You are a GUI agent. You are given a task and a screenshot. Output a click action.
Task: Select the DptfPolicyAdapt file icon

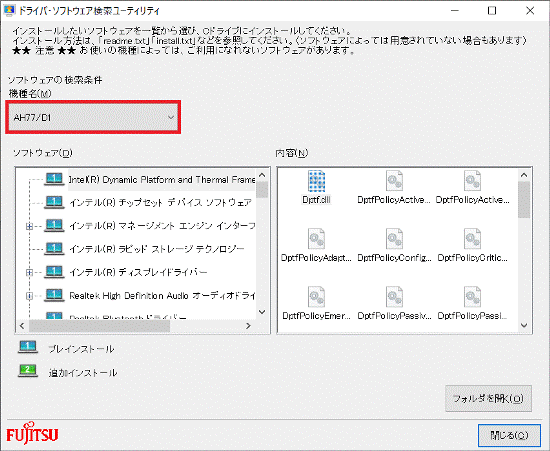[316, 239]
